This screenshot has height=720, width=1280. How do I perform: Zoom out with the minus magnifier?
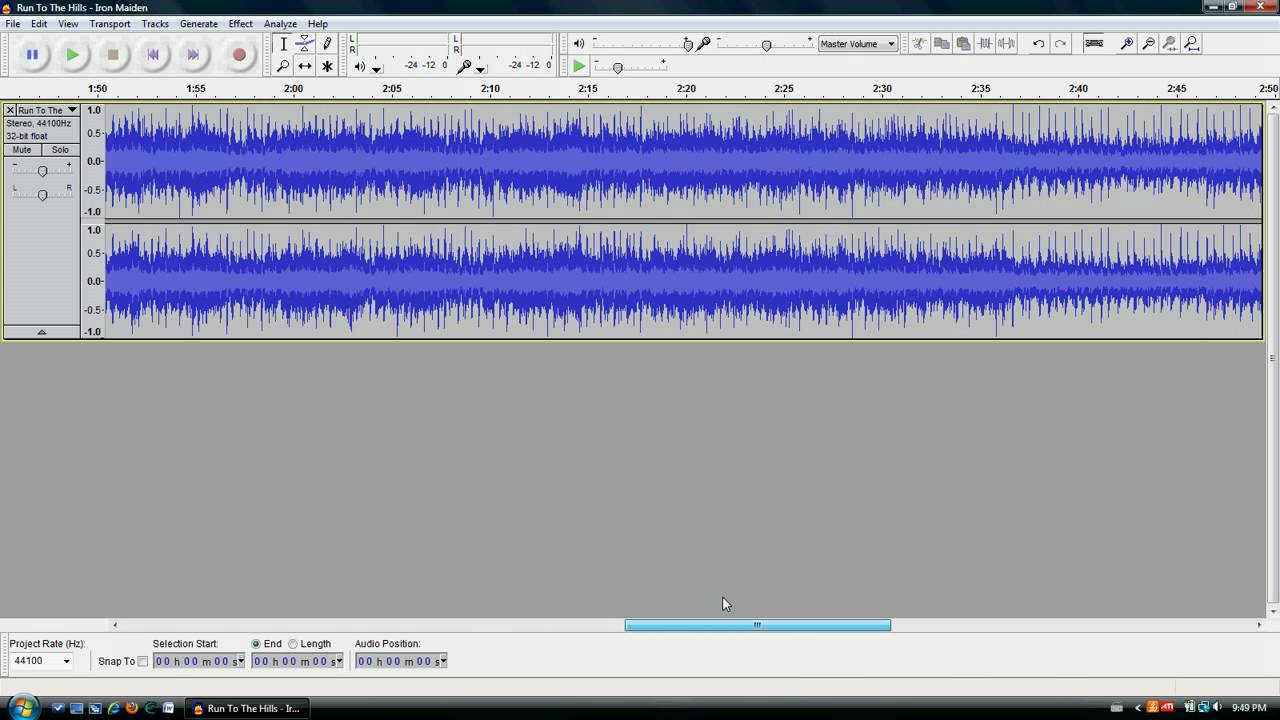(1149, 43)
